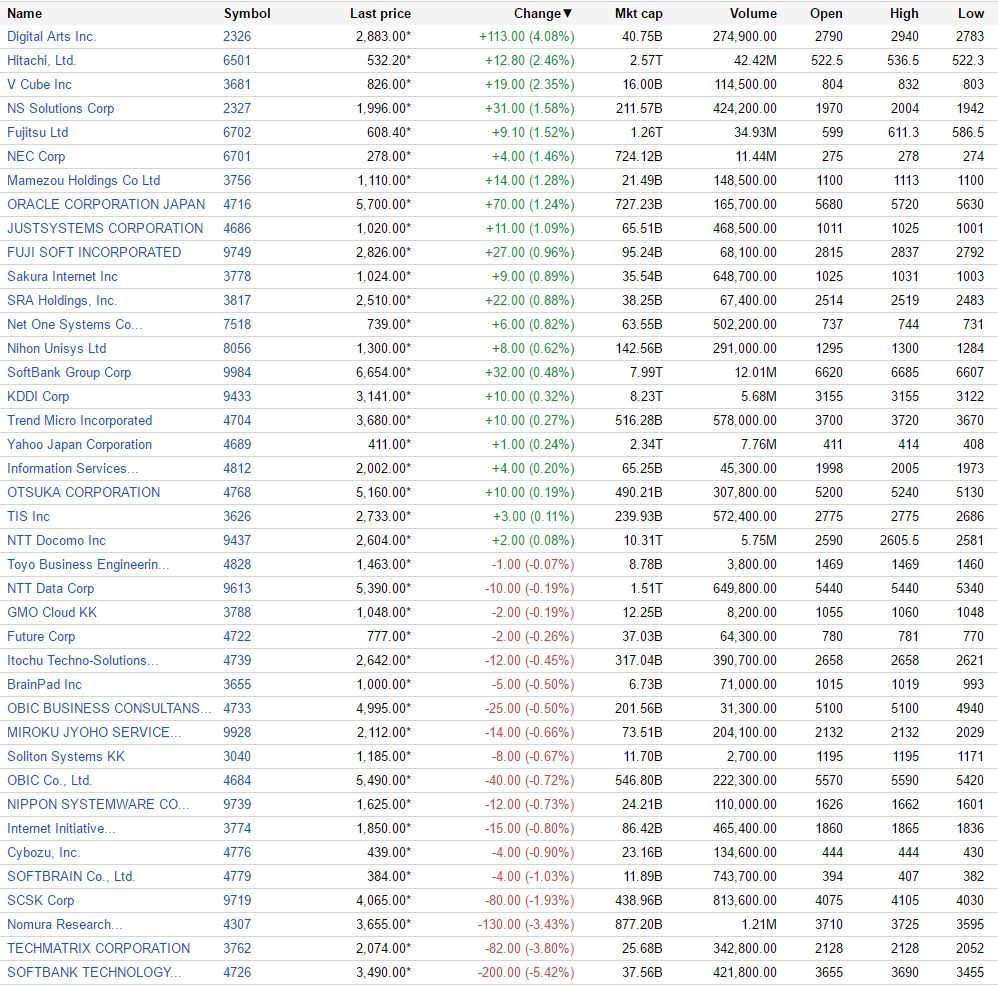Open TECHMATRIX CORPORATION link
998x985 pixels.
pos(99,949)
